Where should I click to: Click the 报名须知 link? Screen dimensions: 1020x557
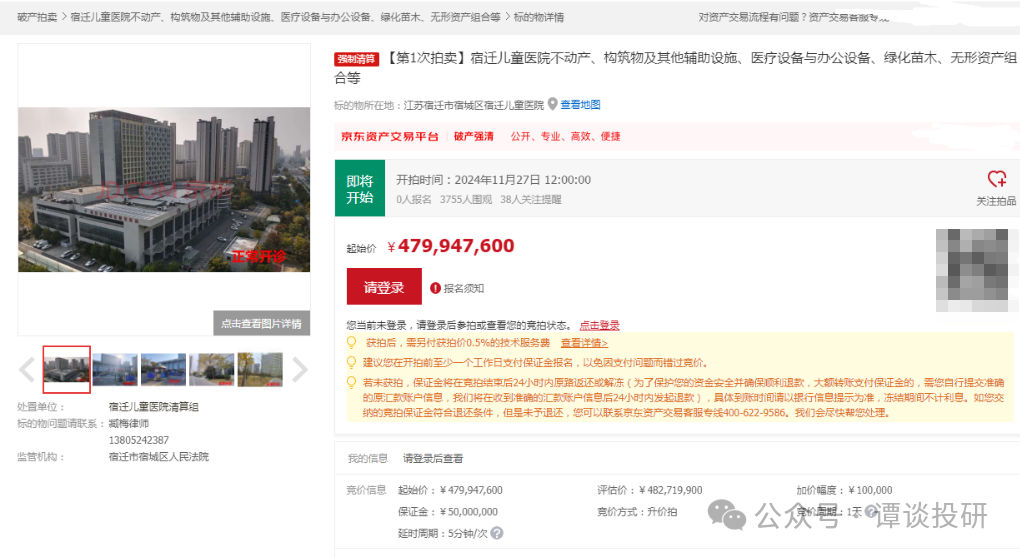tap(464, 288)
